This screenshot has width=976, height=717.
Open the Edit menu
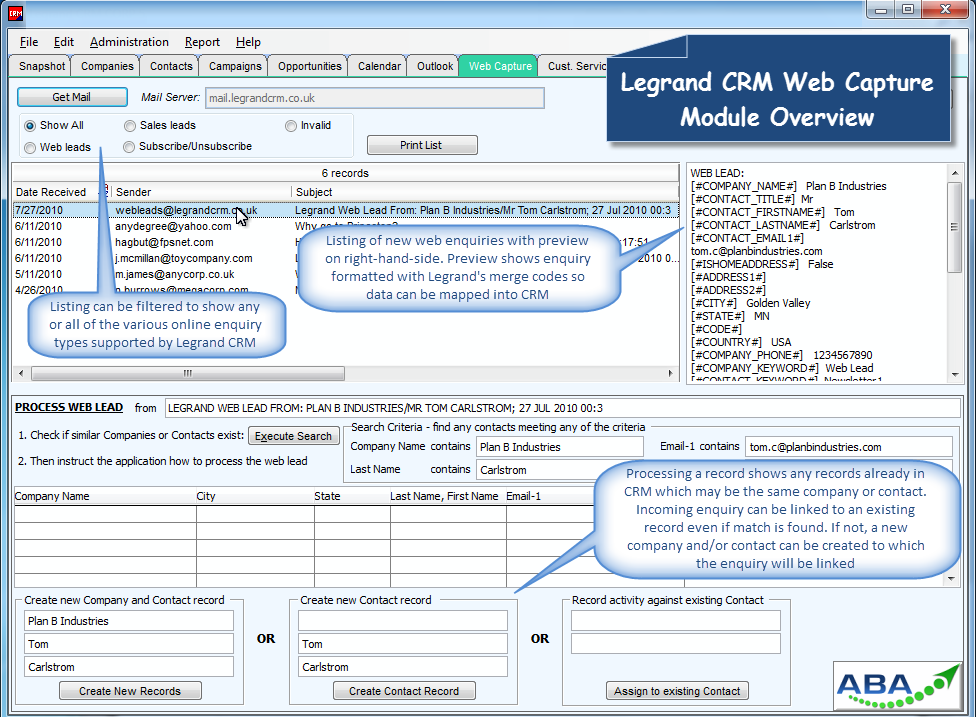[63, 42]
